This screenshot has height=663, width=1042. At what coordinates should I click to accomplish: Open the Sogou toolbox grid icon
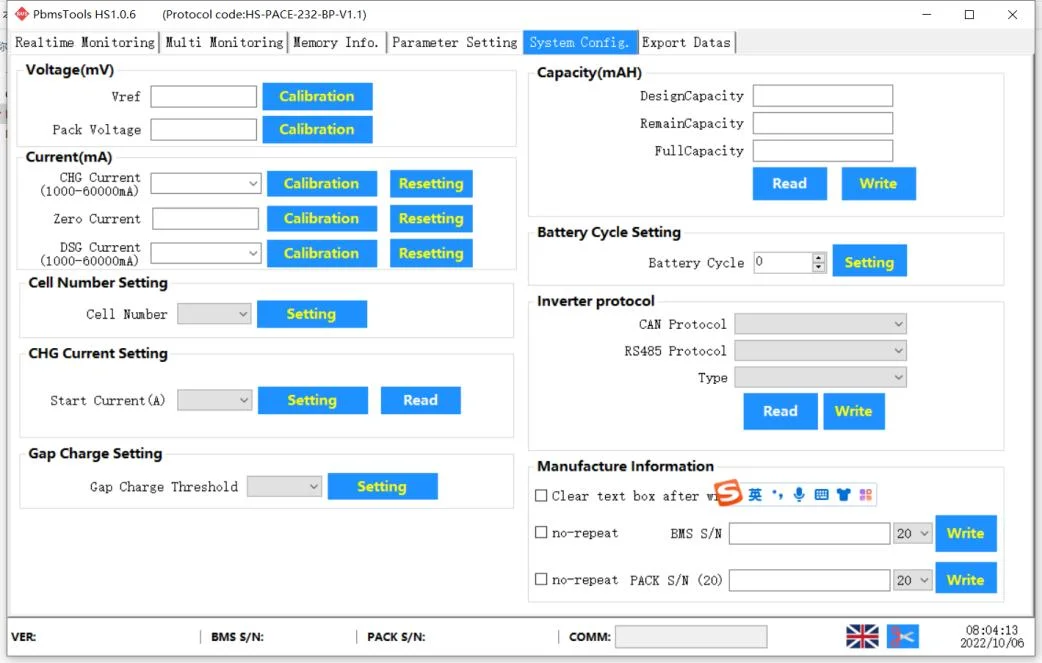pos(866,495)
